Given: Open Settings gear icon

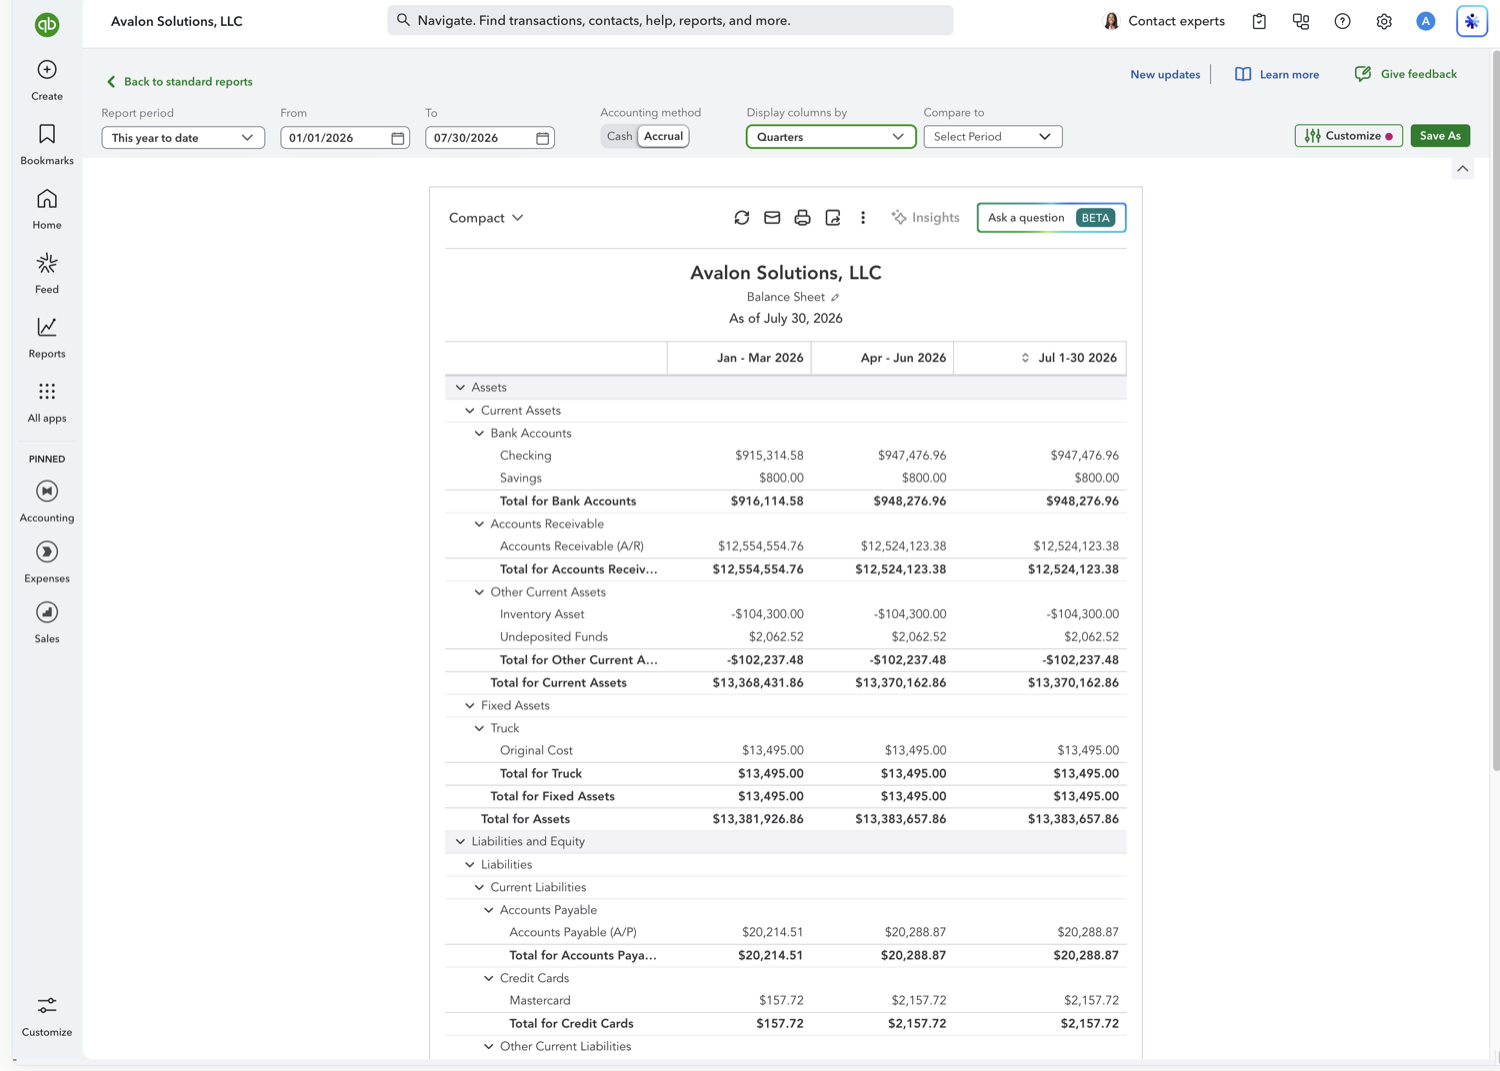Looking at the screenshot, I should point(1384,21).
